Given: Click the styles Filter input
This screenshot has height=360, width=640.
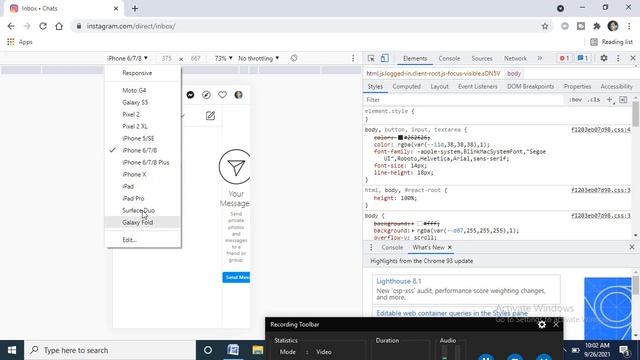Looking at the screenshot, I should 463,100.
